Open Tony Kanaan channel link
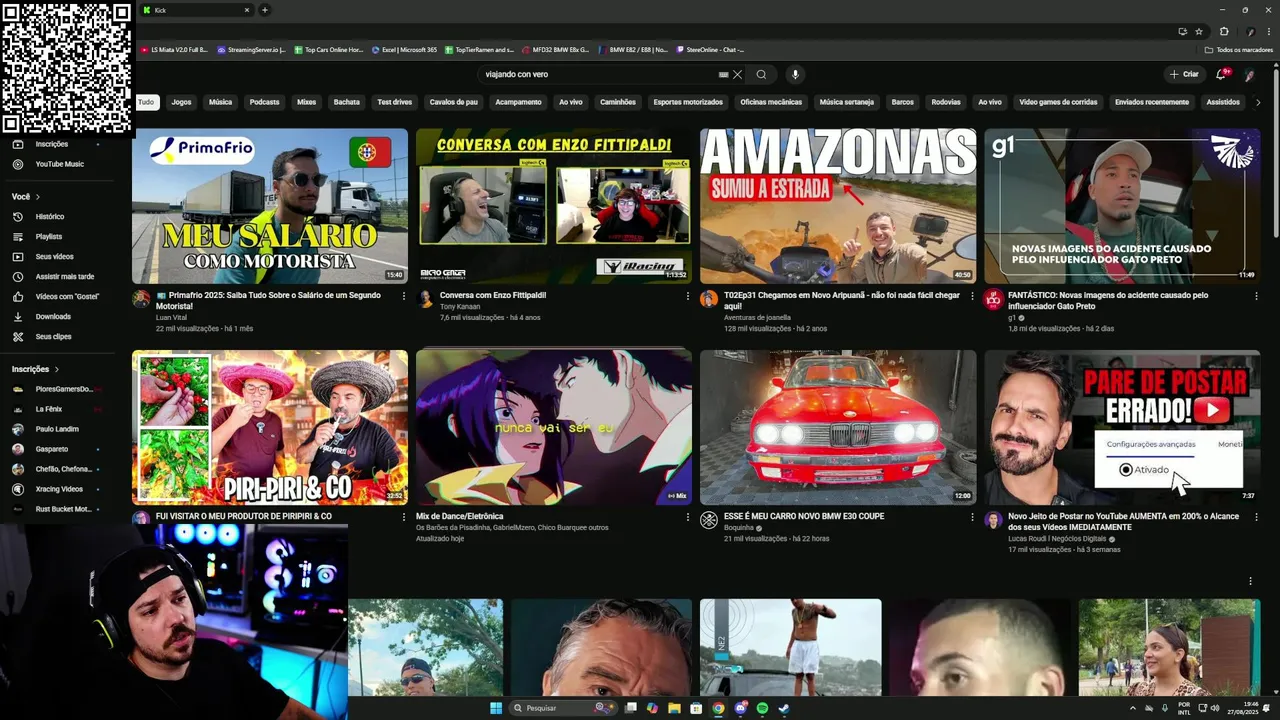Screen dimensions: 1280x720 (x=459, y=306)
